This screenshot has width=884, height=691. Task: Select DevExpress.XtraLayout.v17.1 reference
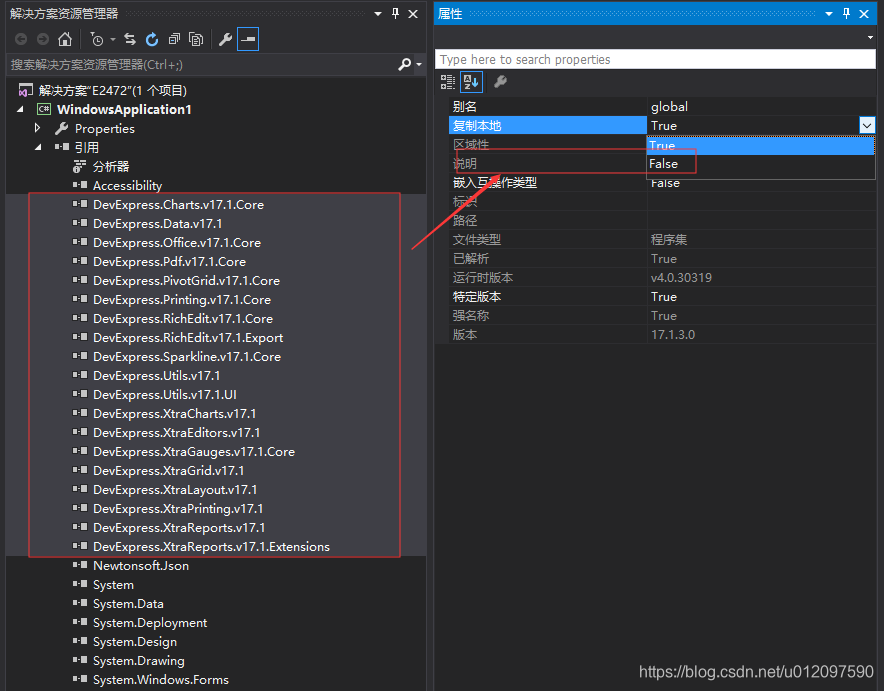pyautogui.click(x=175, y=489)
